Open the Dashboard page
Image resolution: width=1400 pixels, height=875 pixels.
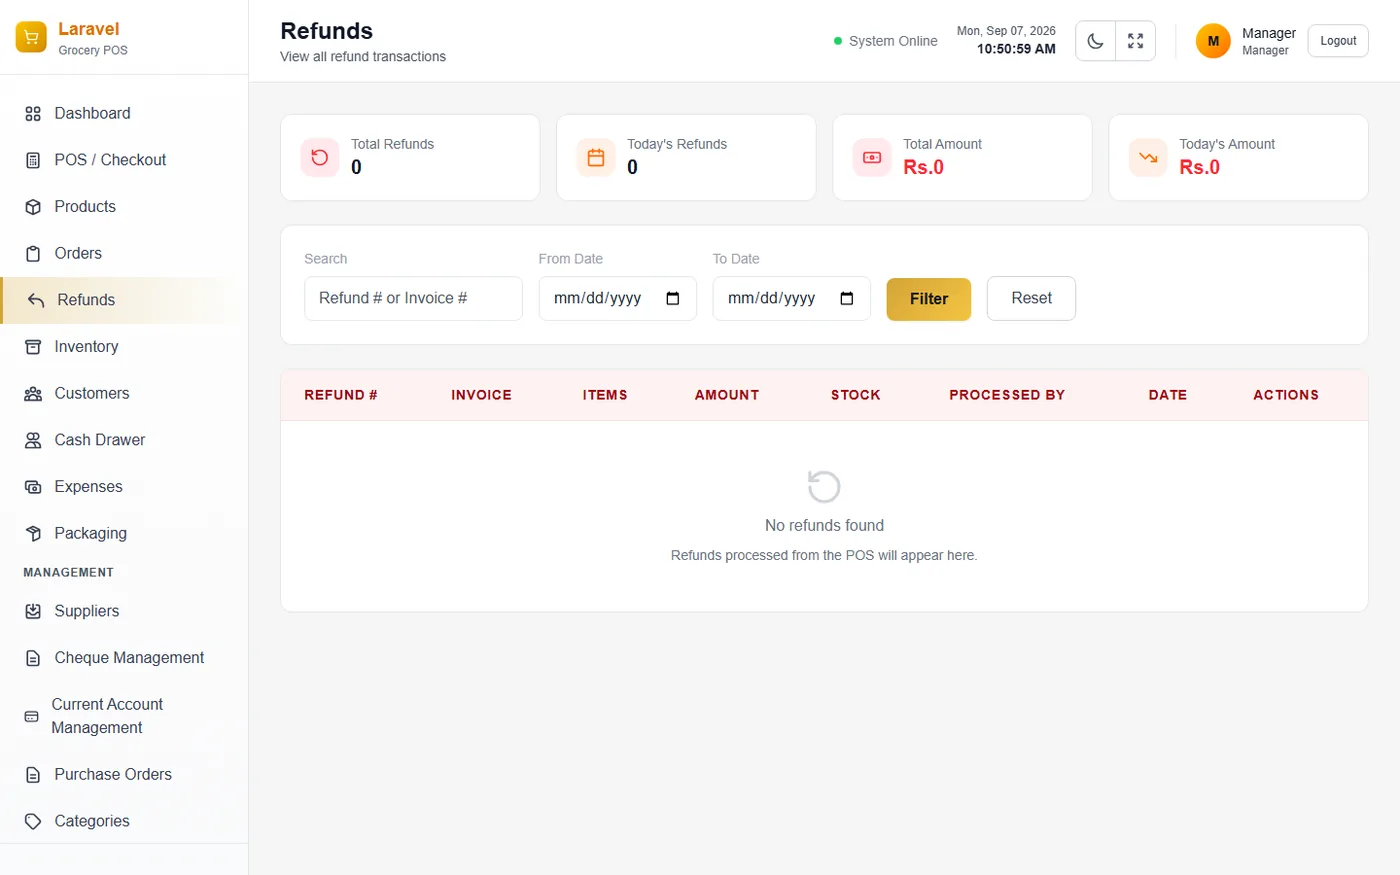[x=124, y=113]
